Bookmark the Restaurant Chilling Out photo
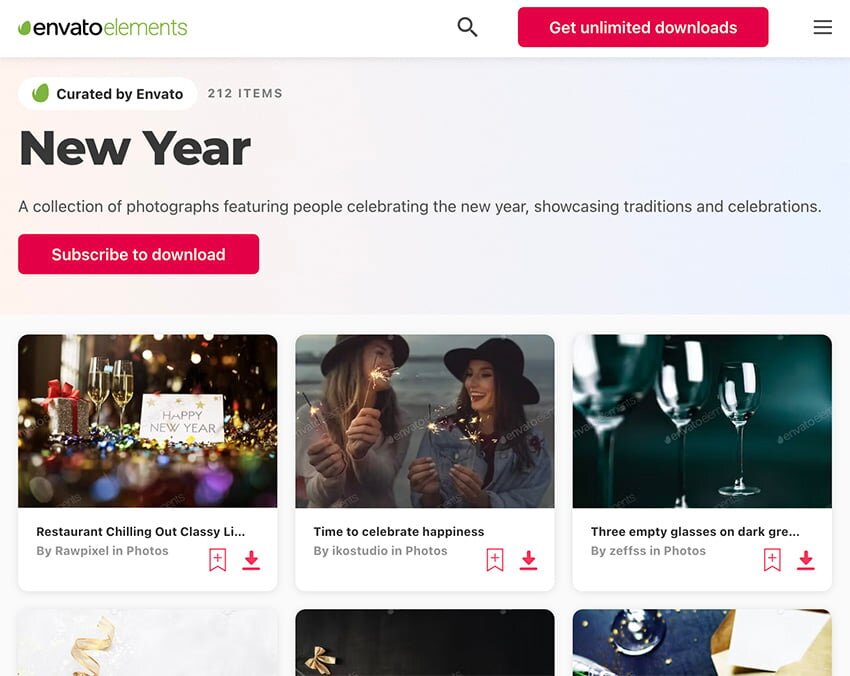This screenshot has height=676, width=850. 217,560
